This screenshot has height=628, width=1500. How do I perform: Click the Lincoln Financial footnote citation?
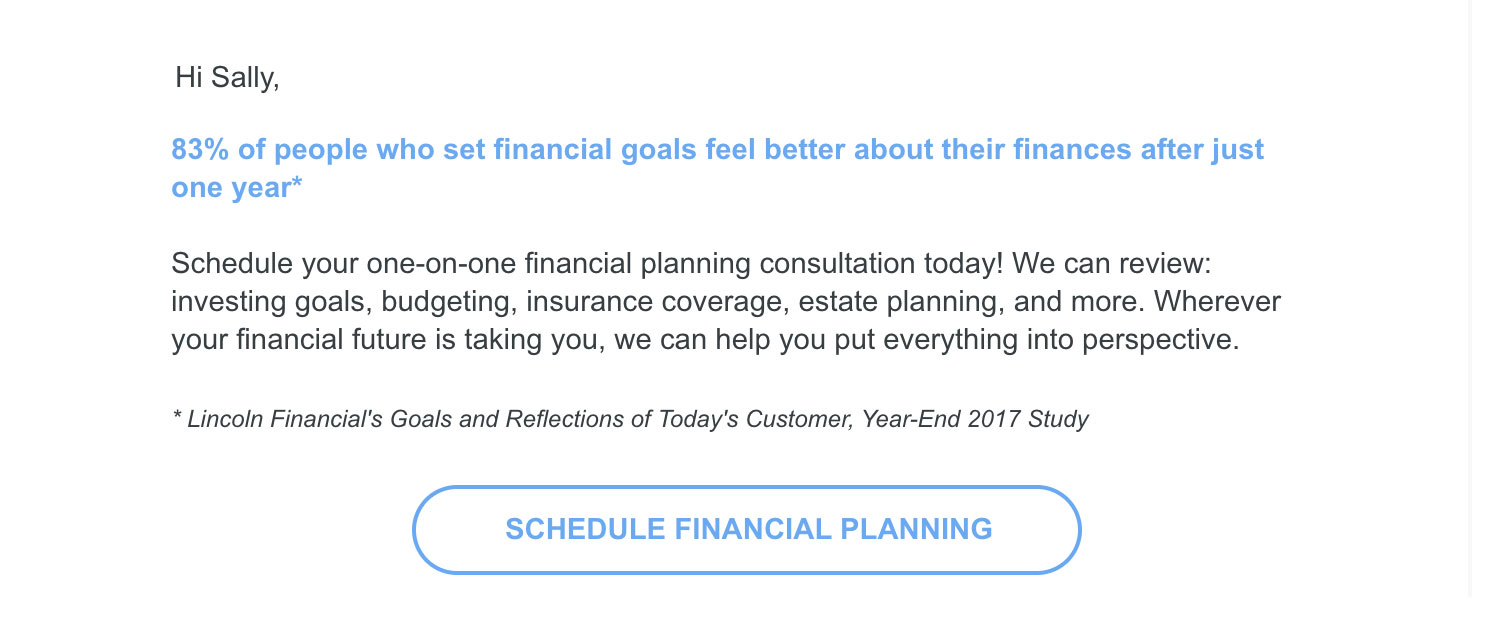(631, 419)
